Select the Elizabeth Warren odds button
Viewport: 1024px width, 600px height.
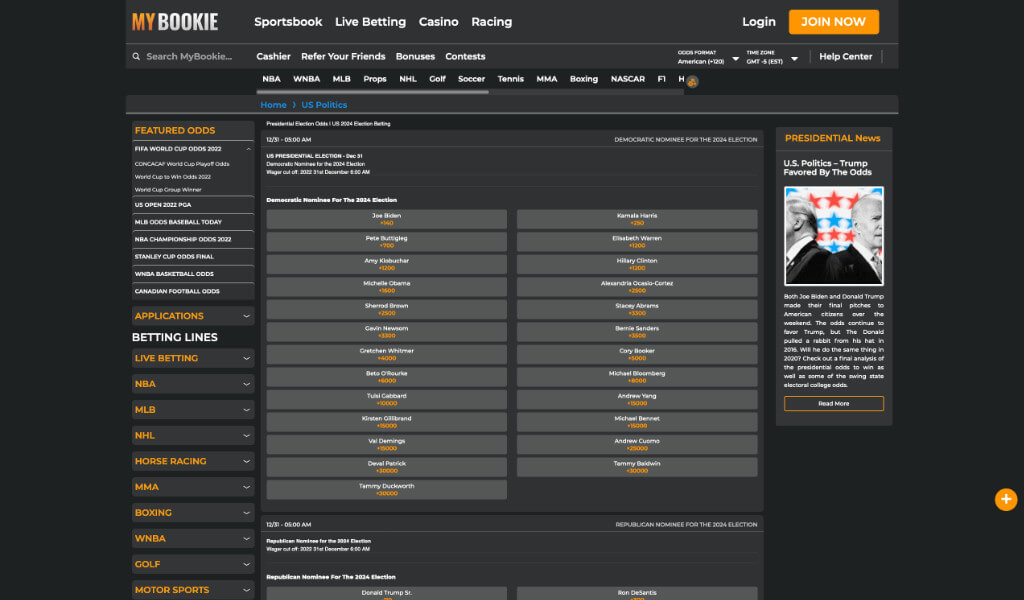[x=637, y=242]
